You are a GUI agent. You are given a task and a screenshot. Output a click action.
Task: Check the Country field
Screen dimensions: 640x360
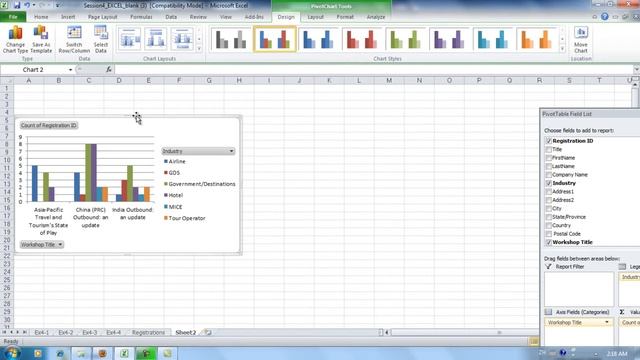point(549,225)
